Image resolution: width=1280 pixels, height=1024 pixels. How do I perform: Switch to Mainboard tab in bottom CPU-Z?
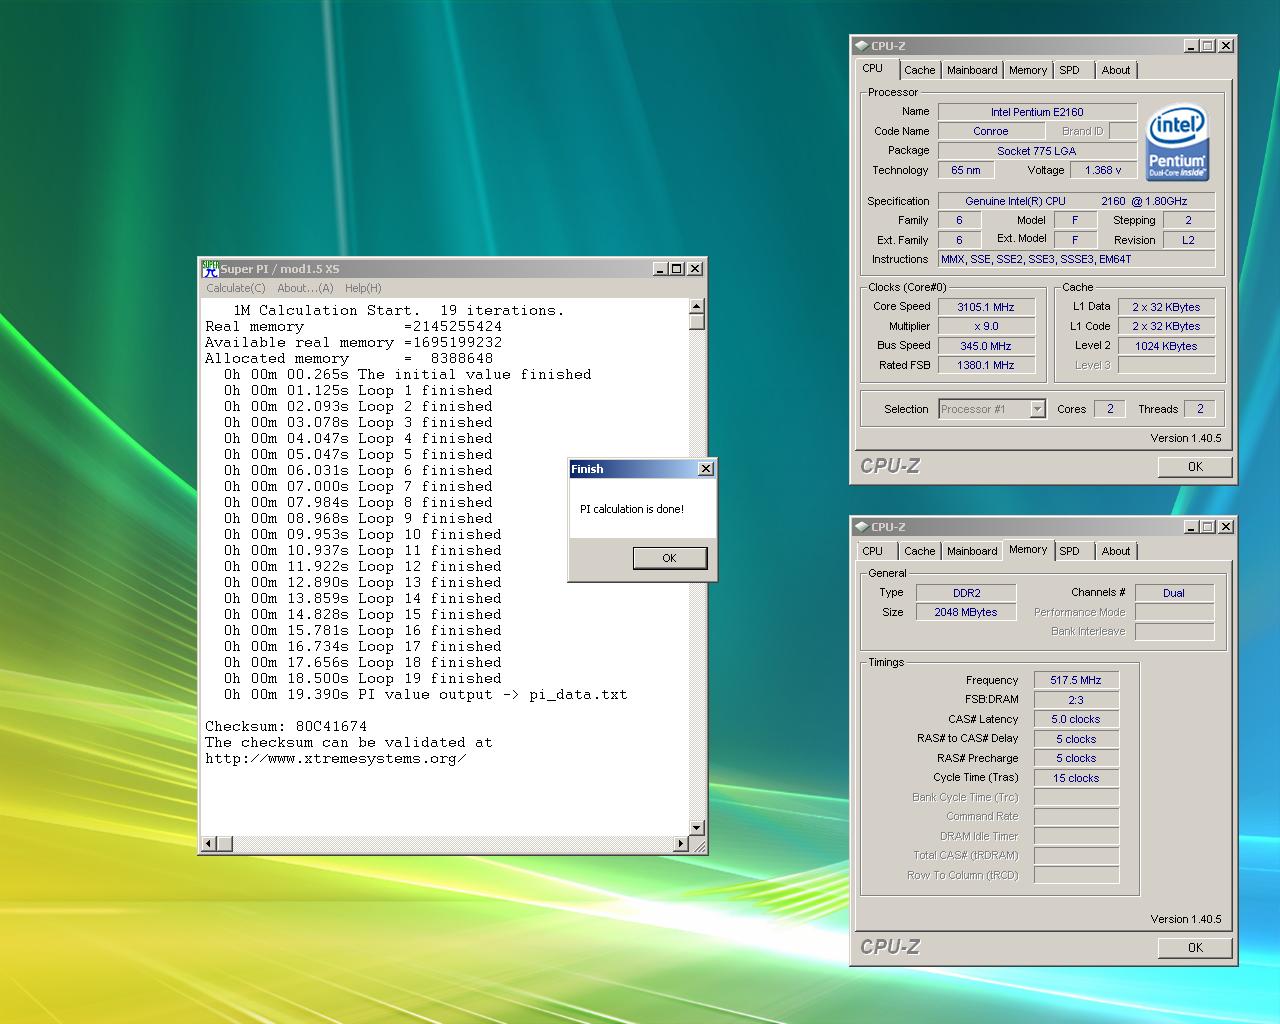972,551
